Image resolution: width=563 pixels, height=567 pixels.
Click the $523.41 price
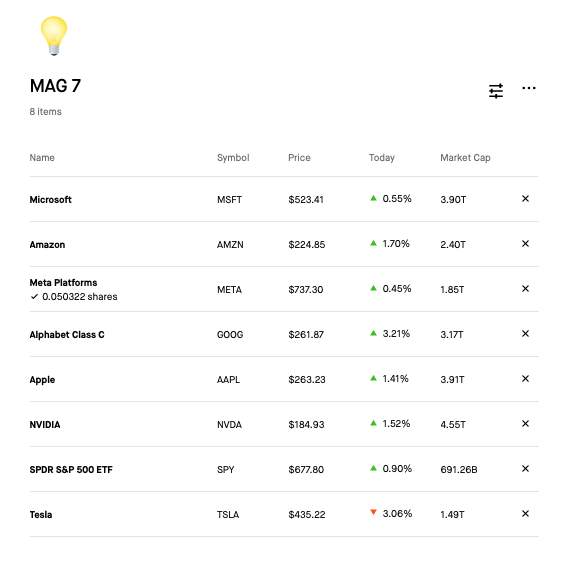[306, 200]
